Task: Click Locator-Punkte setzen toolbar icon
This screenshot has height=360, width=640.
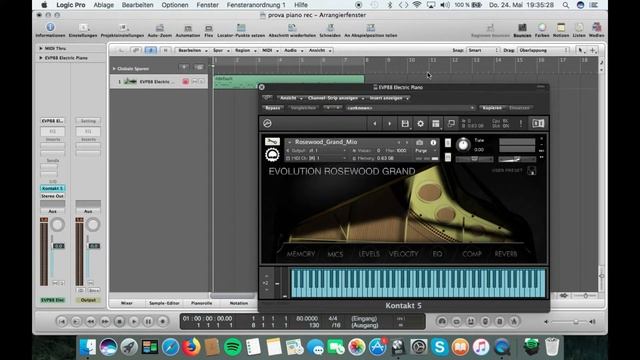Action: tap(241, 27)
